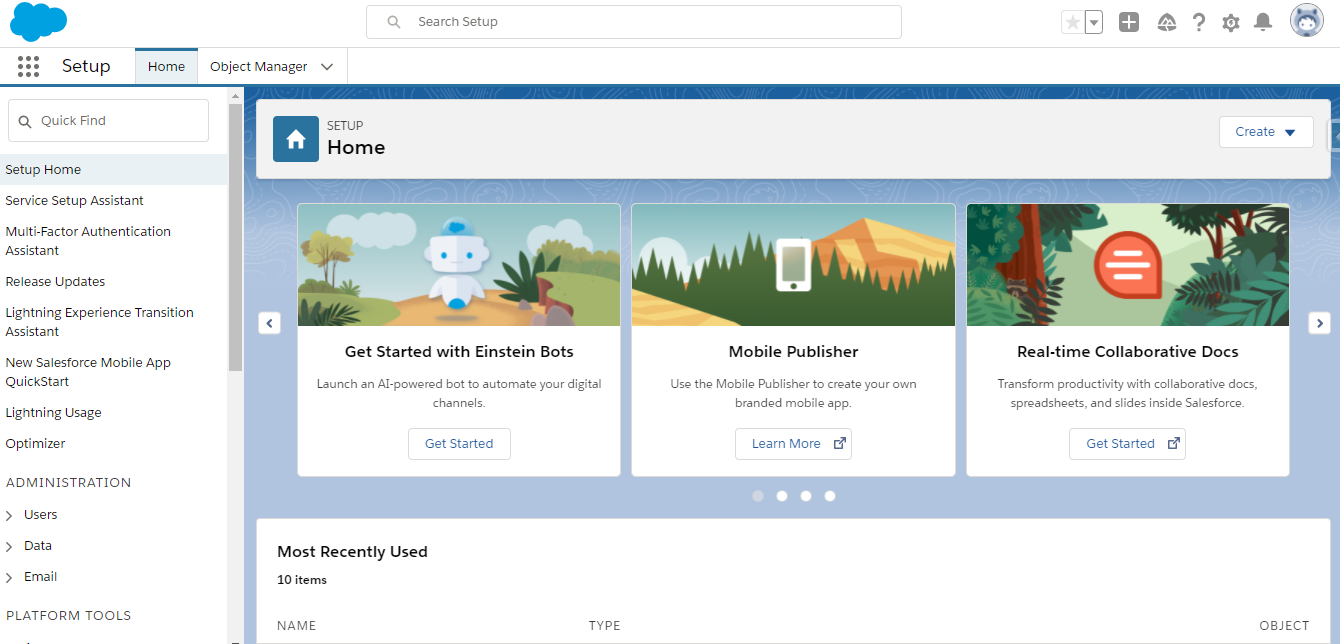The image size is (1340, 644).
Task: Open the Global Actions plus icon
Action: (x=1129, y=22)
